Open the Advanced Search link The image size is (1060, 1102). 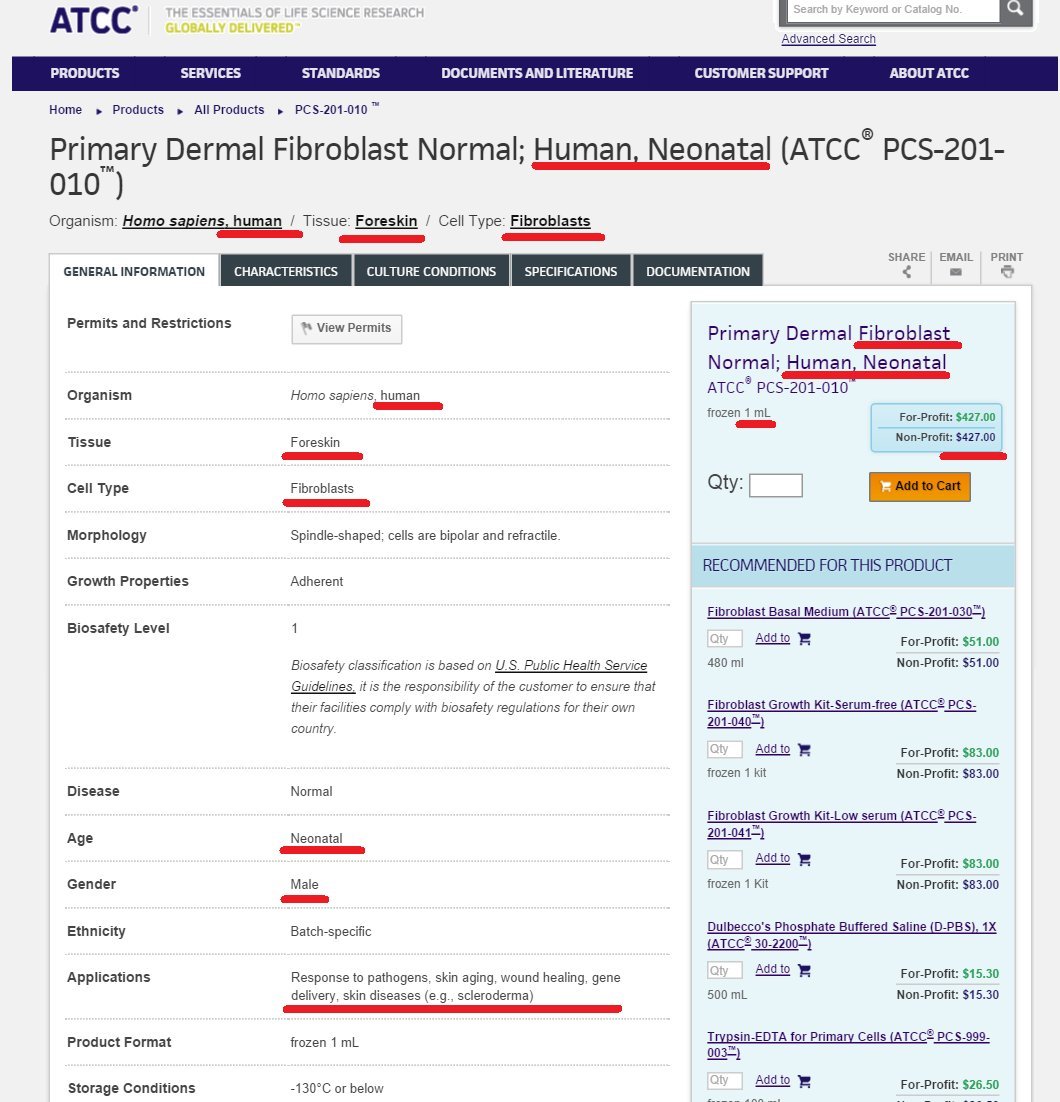(x=828, y=39)
